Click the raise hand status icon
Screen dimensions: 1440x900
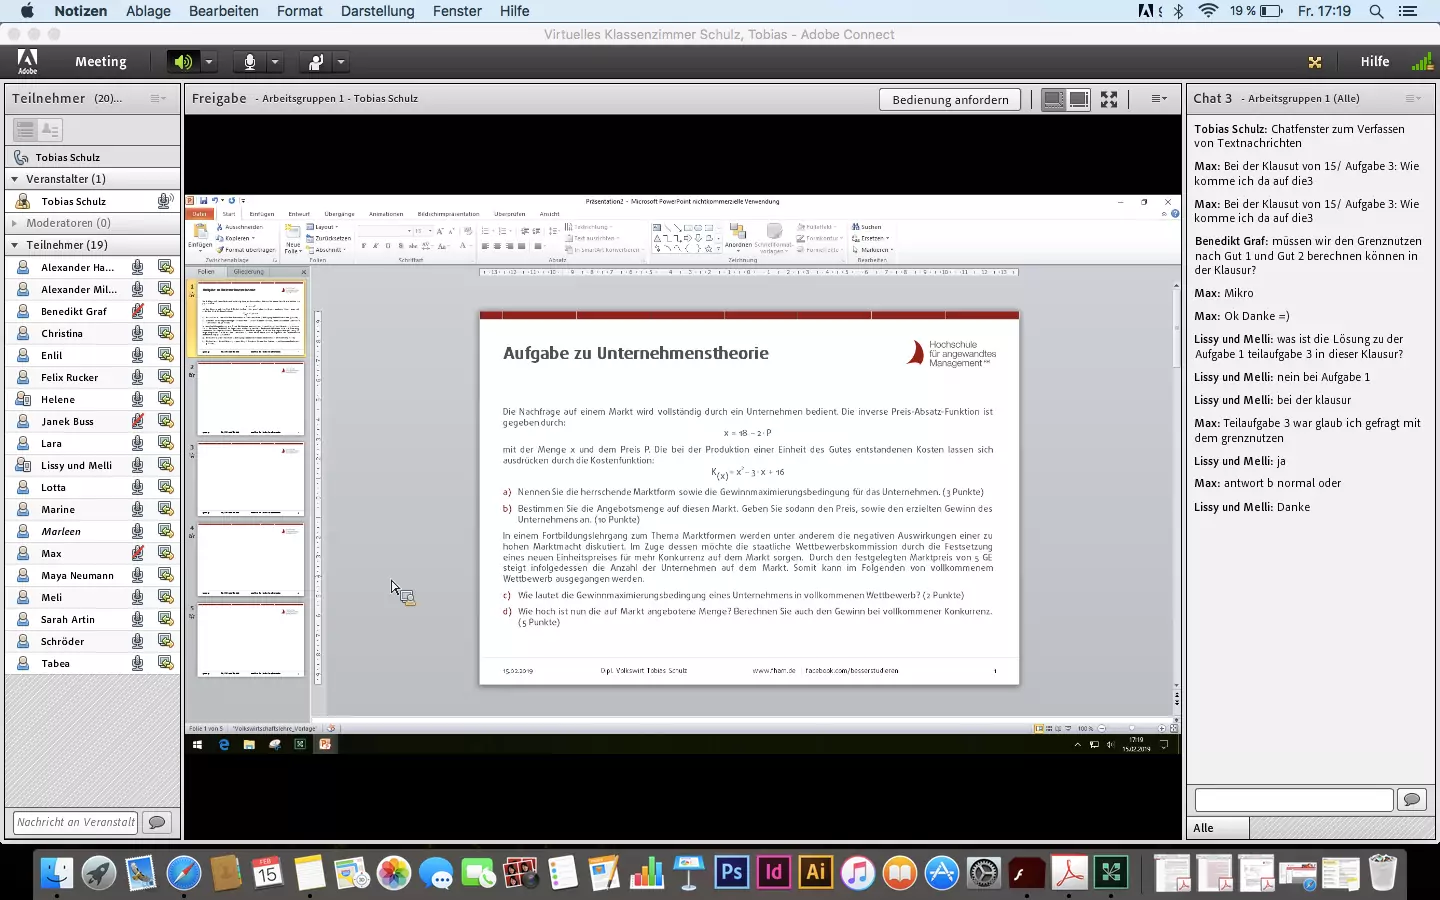point(315,62)
